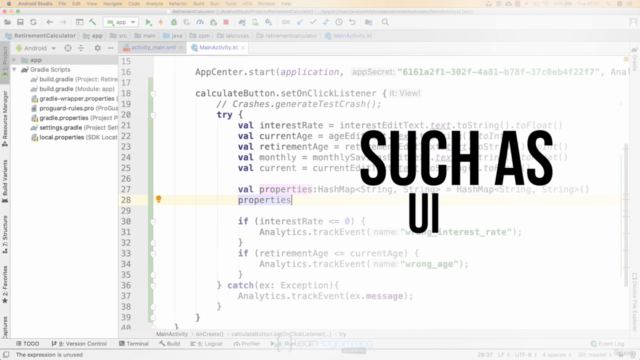Show Git history clock icon

(x=339, y=22)
